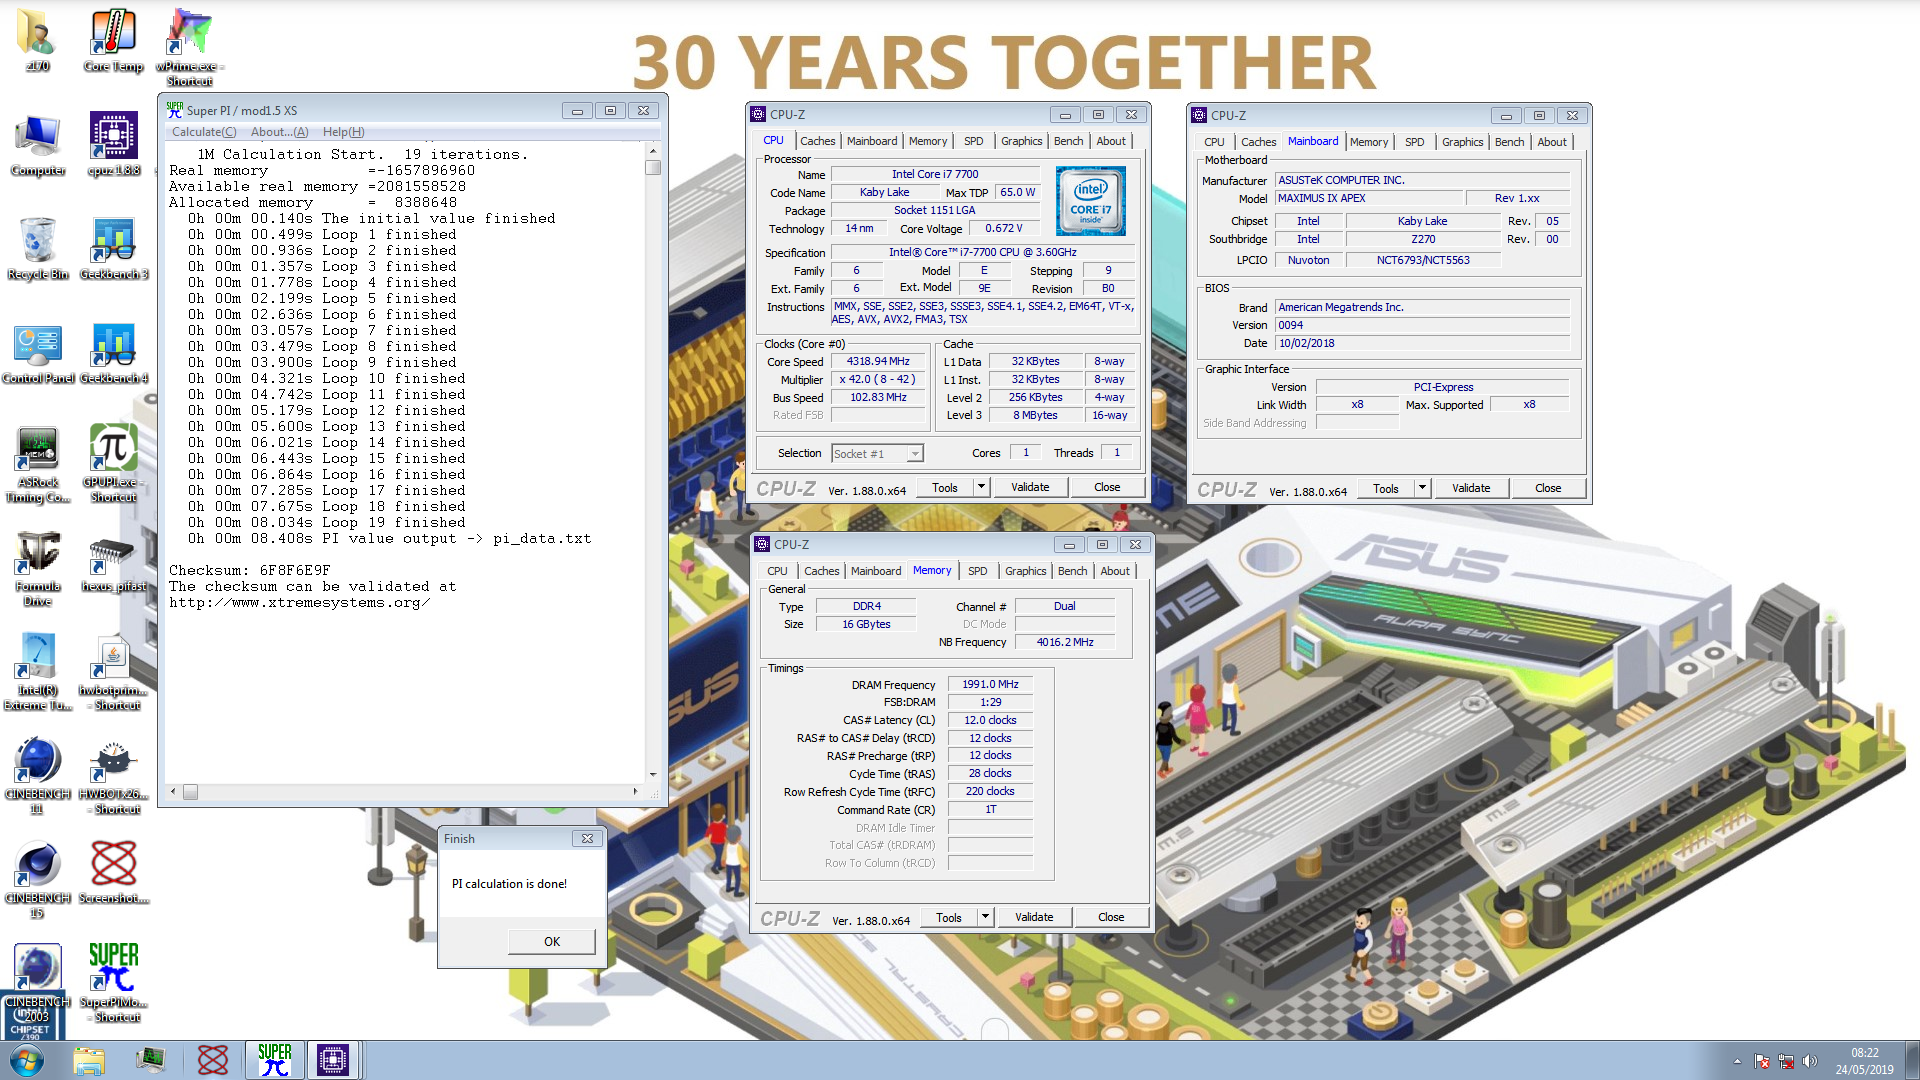Open the Help menu in Super PI

tap(343, 132)
